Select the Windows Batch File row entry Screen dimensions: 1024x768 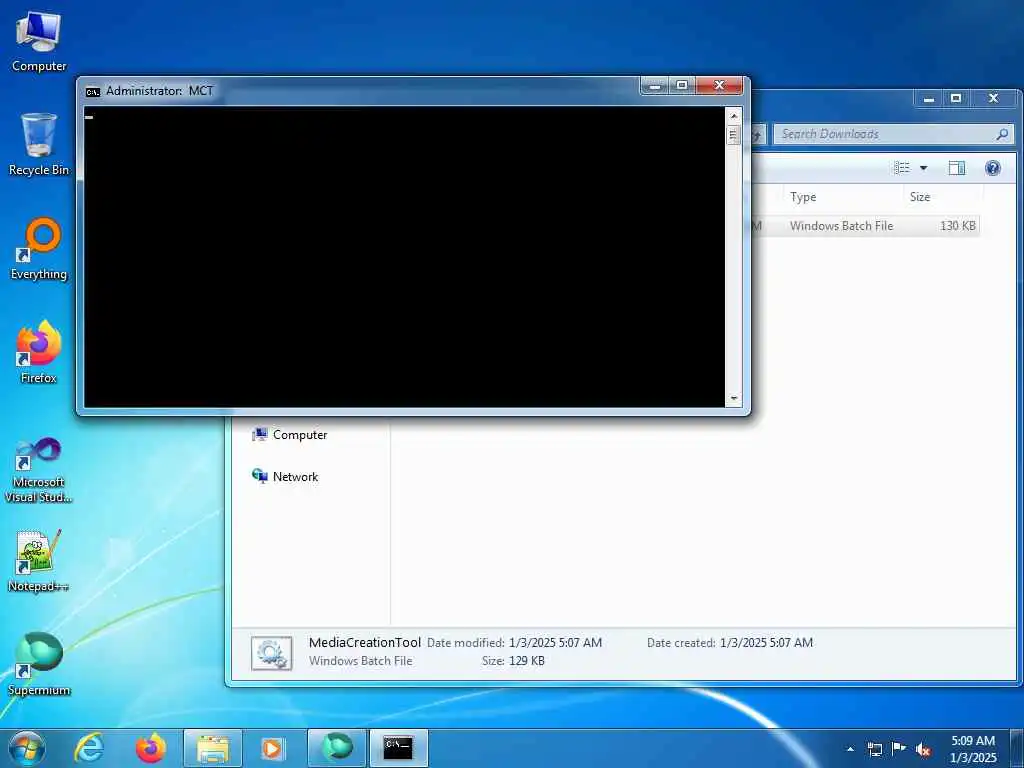tap(841, 225)
